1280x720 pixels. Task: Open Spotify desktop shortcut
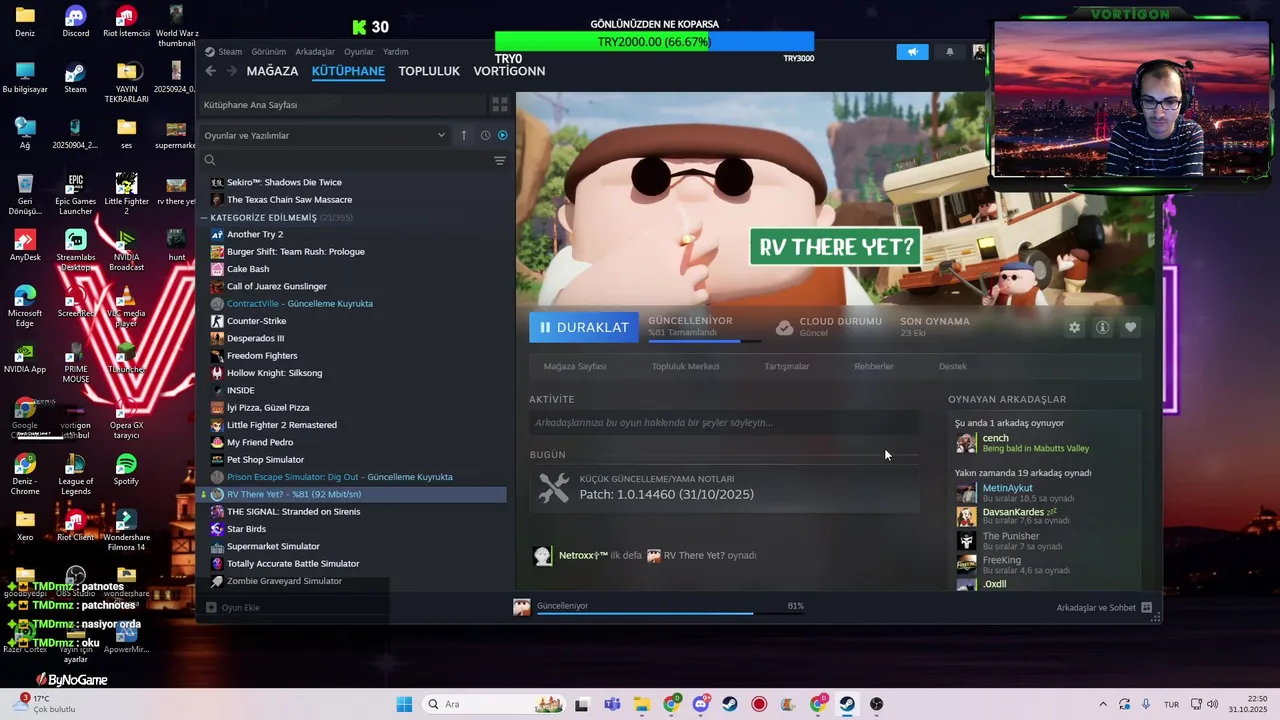126,469
